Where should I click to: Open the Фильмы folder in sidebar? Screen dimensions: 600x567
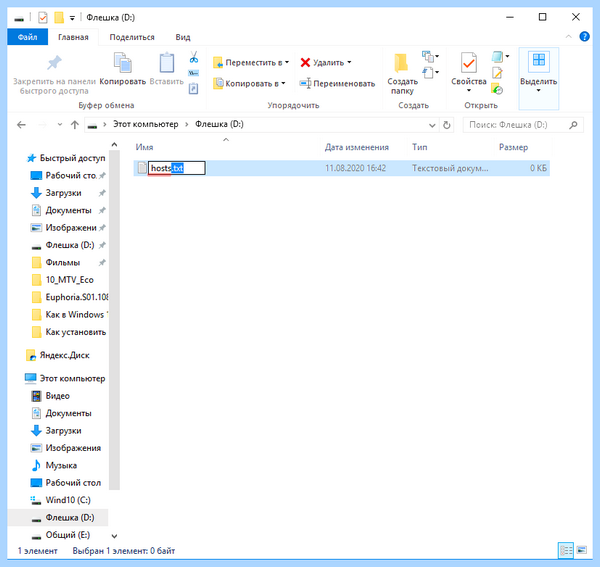pyautogui.click(x=67, y=262)
